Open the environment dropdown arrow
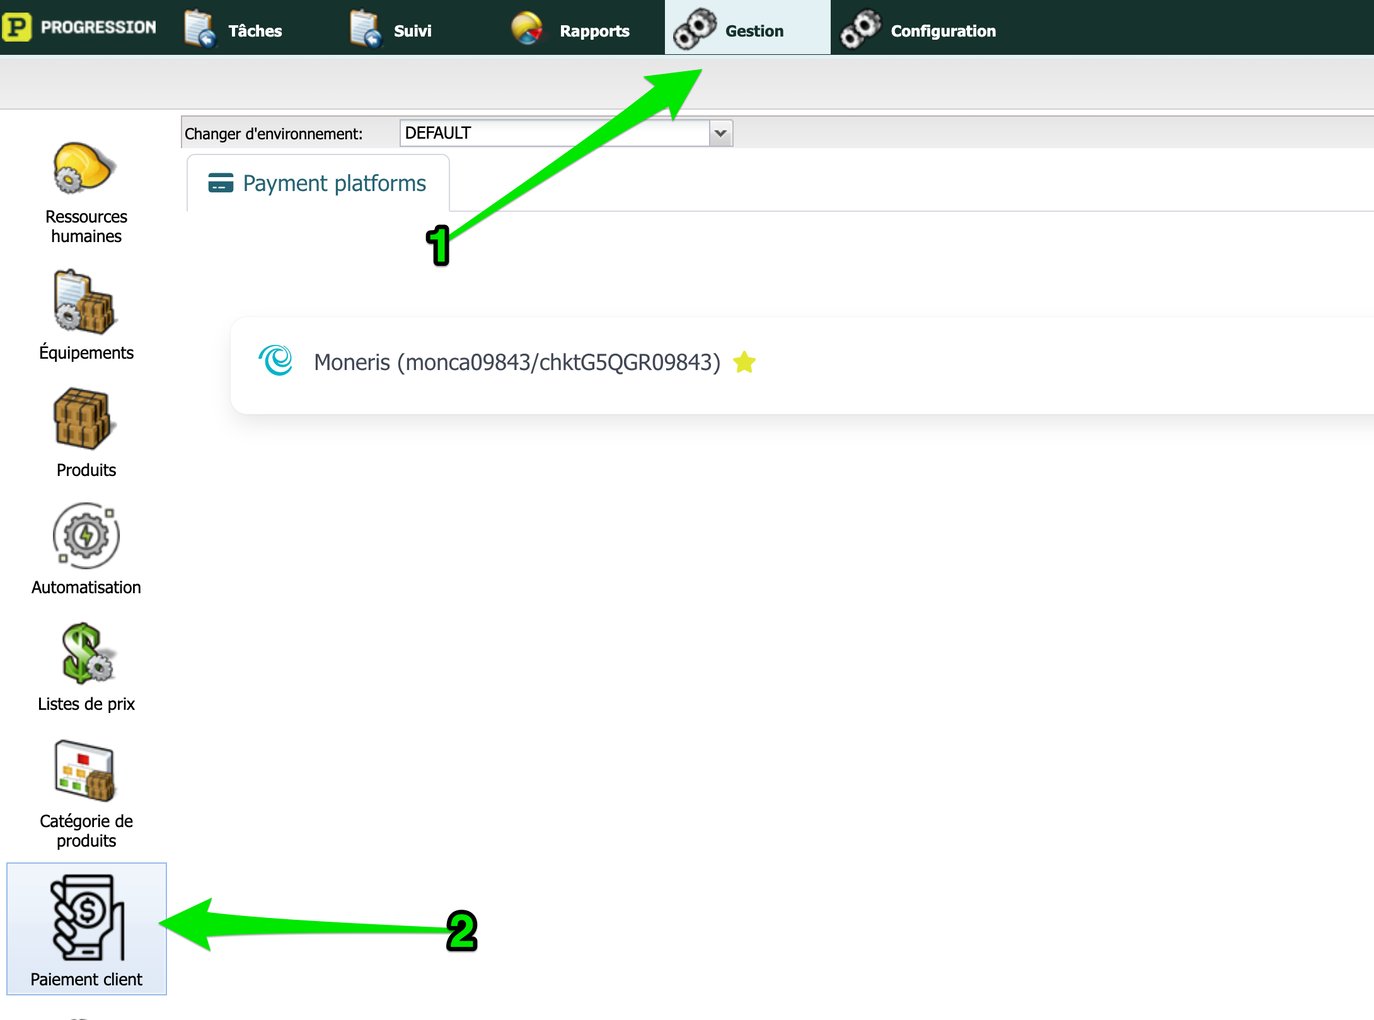The image size is (1374, 1020). coord(720,132)
